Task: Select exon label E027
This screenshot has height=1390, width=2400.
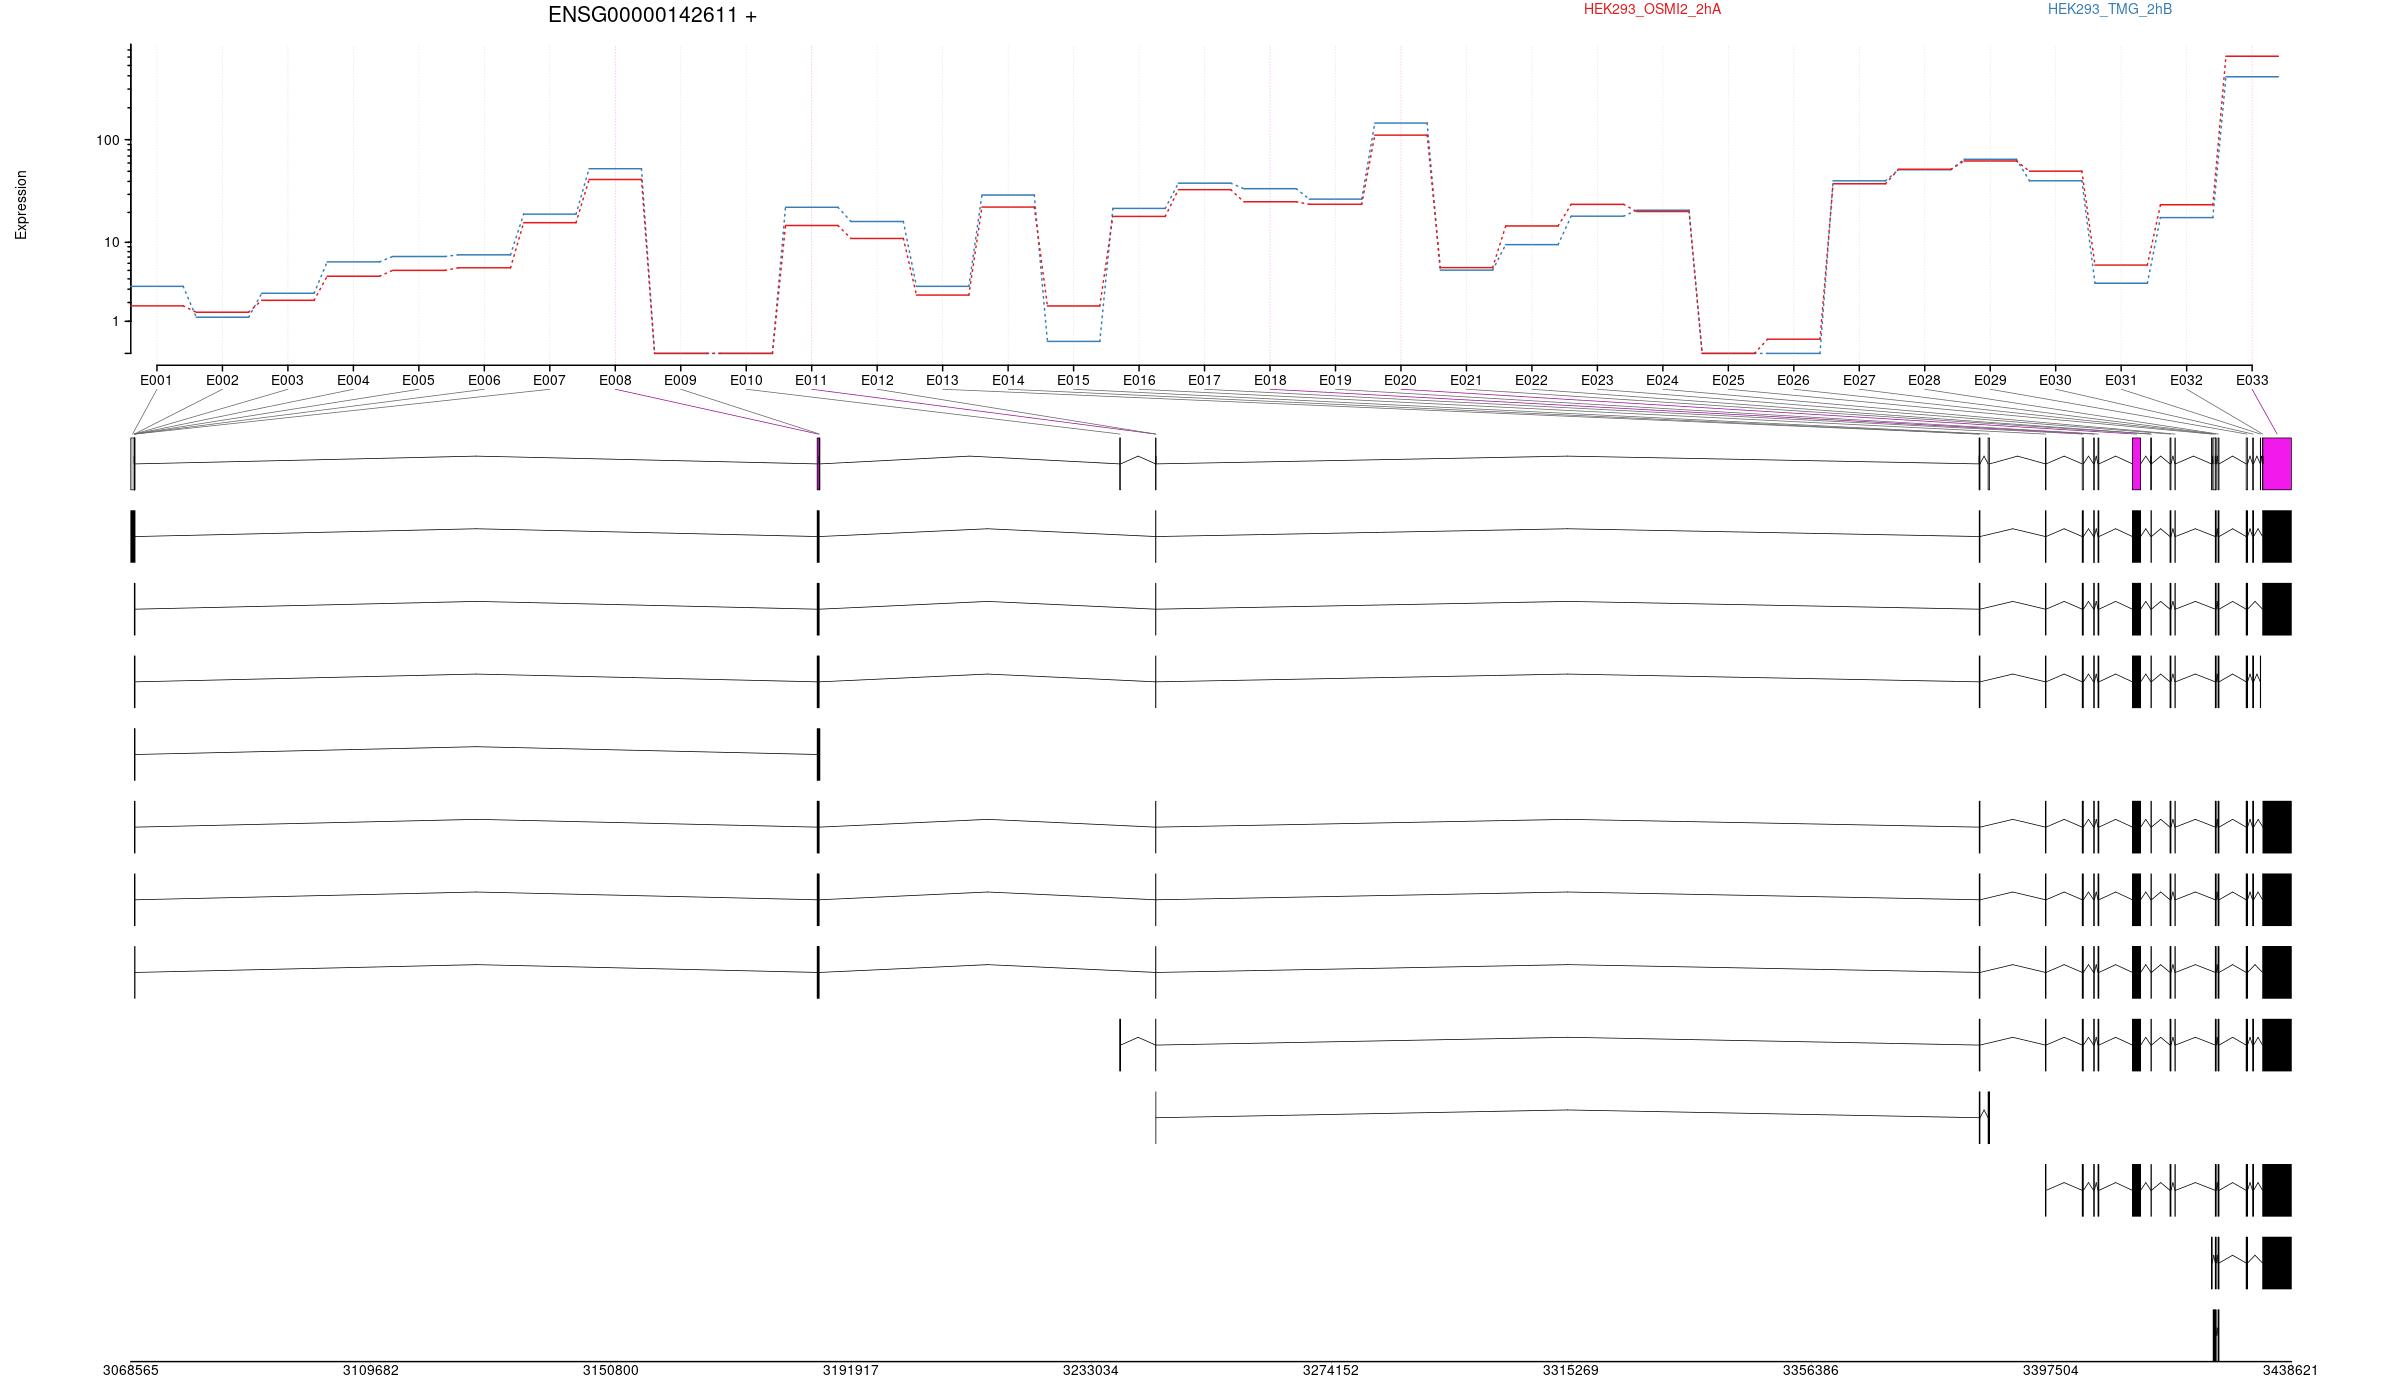Action: pyautogui.click(x=1859, y=380)
